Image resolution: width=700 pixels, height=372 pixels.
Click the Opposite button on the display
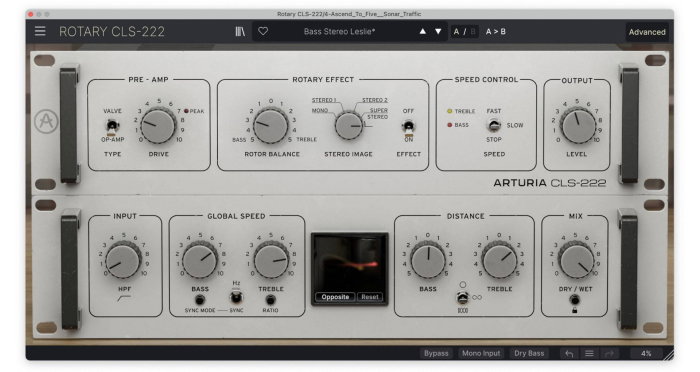(x=335, y=297)
